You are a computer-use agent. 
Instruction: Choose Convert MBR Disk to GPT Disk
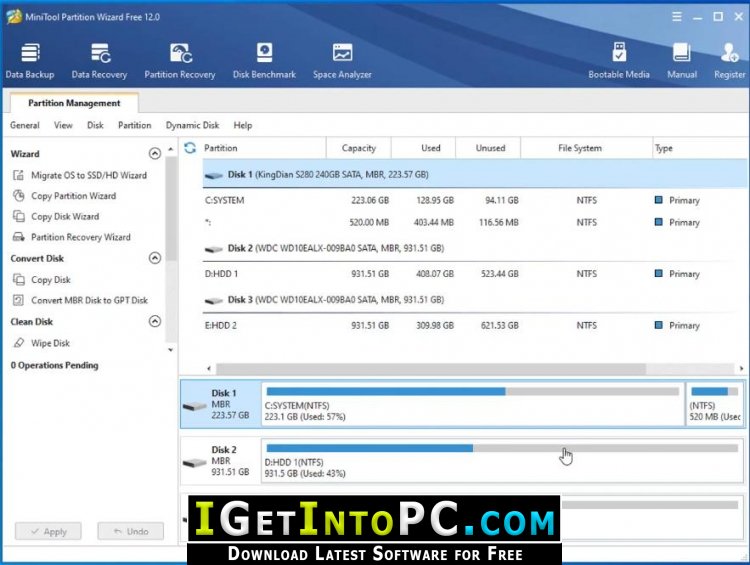(x=89, y=300)
